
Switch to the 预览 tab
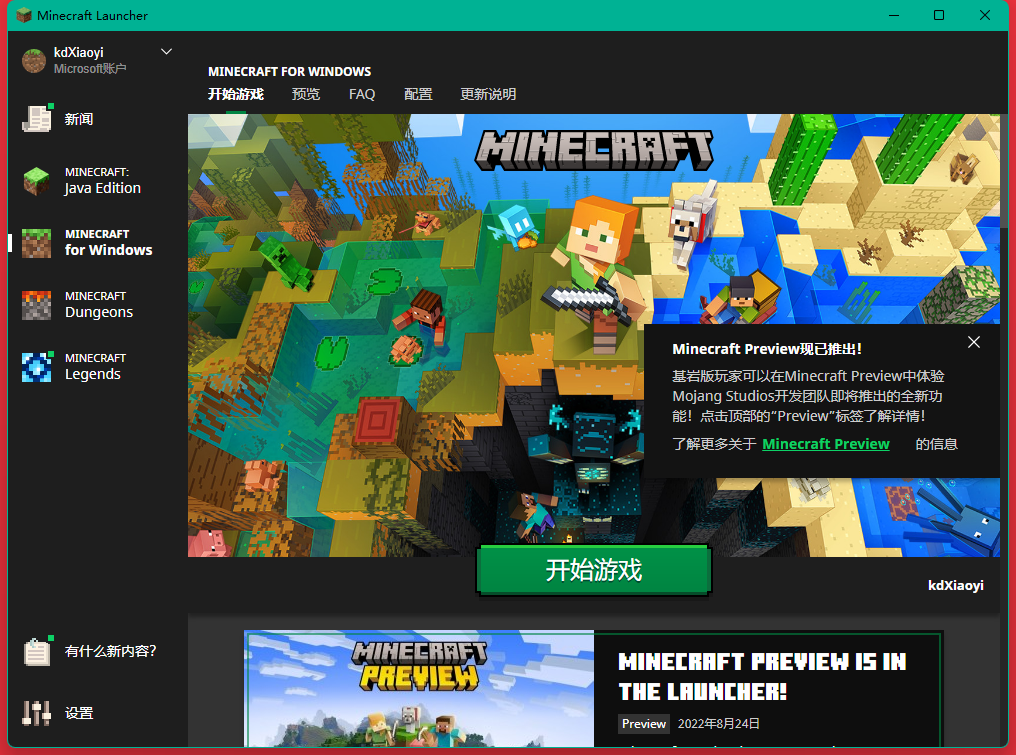(x=306, y=94)
